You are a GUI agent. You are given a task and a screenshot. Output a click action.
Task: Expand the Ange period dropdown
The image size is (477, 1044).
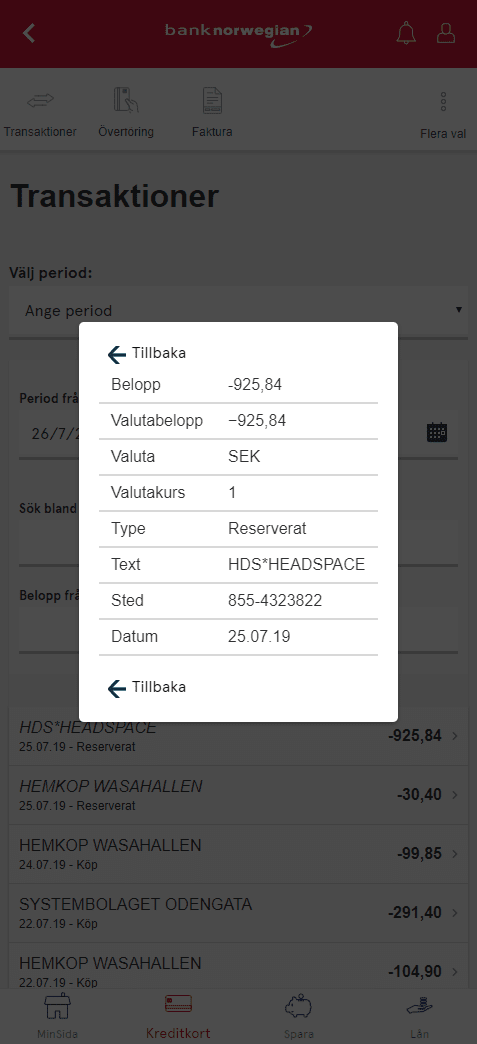tap(238, 310)
